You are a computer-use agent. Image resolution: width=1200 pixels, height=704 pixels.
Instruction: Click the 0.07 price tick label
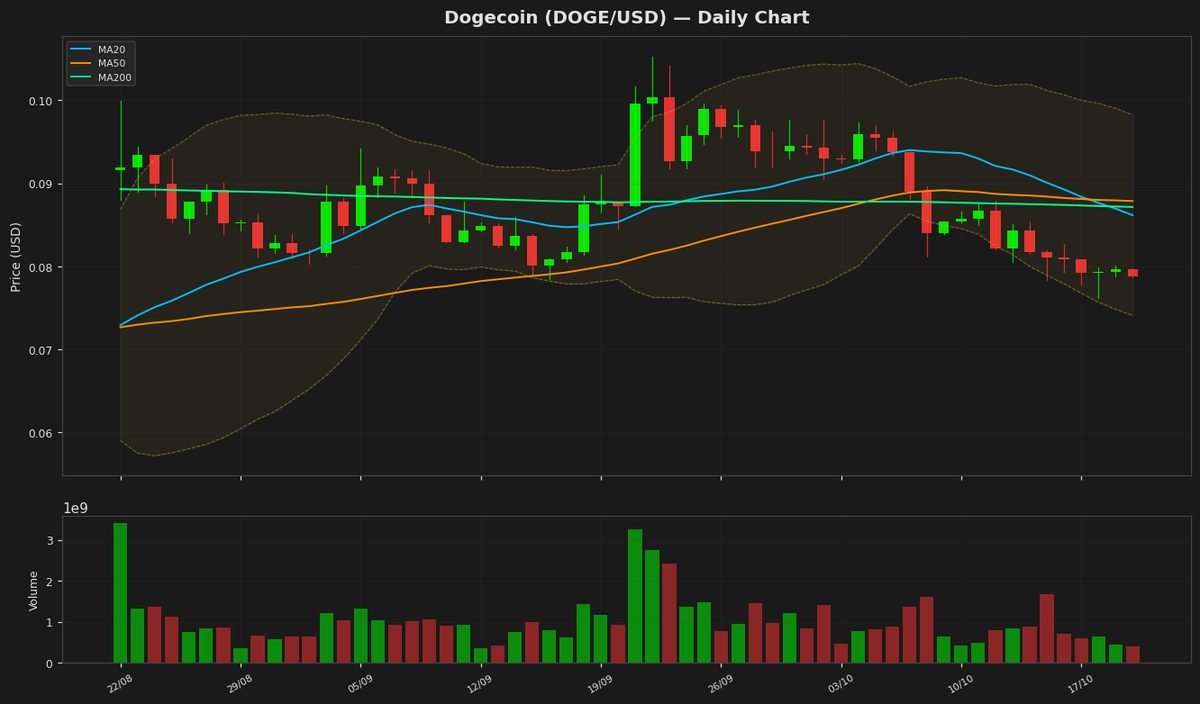click(42, 350)
